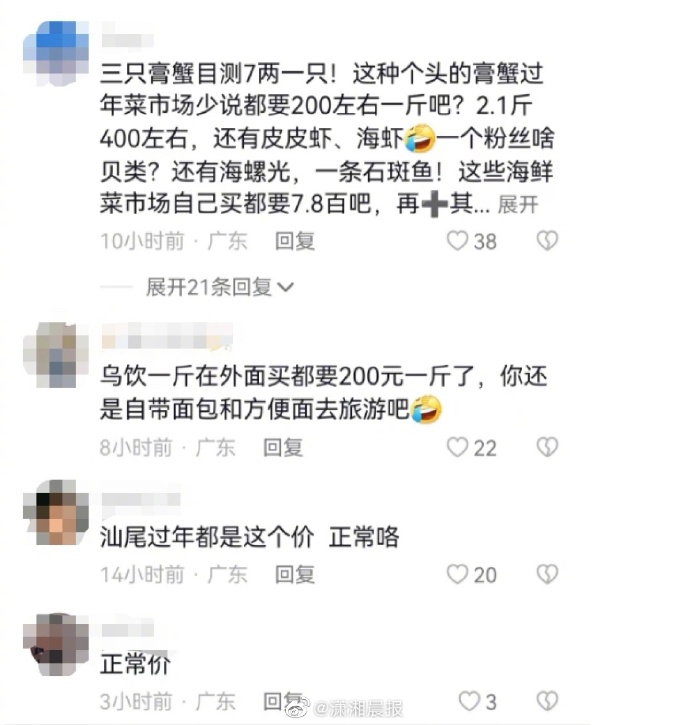Image resolution: width=690 pixels, height=725 pixels.
Task: Dislike the 乌饮一斤 comment
Action: (547, 447)
